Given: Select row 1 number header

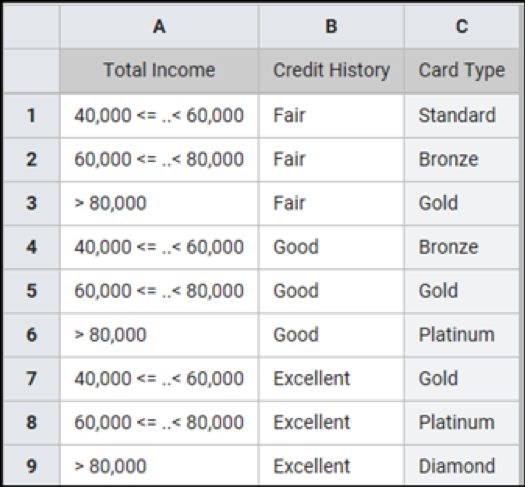Looking at the screenshot, I should (32, 116).
